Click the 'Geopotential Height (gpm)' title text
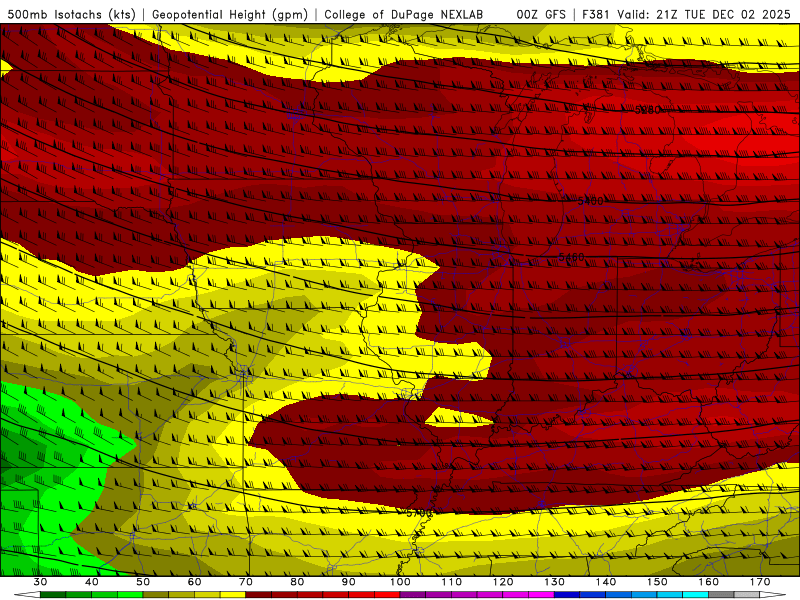800x600 pixels. [230, 15]
